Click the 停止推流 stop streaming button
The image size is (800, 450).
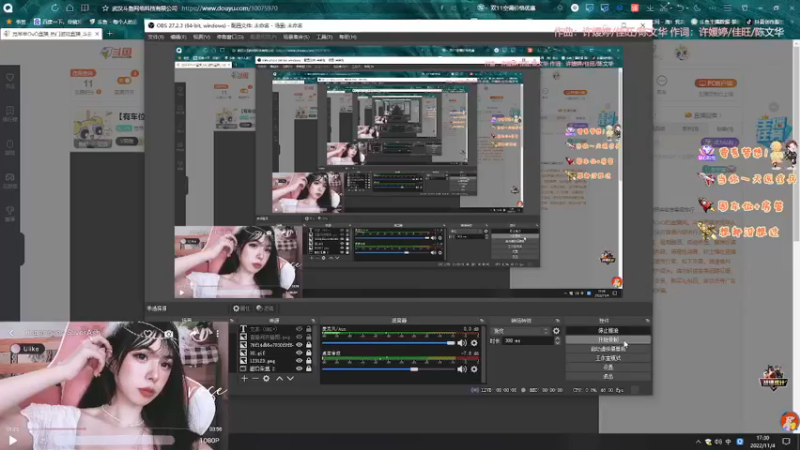tap(608, 331)
